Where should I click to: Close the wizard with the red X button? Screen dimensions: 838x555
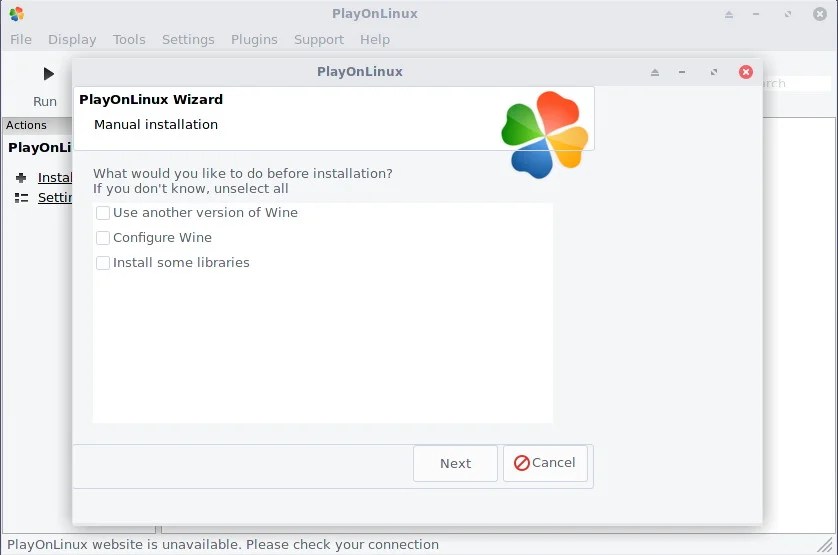746,72
